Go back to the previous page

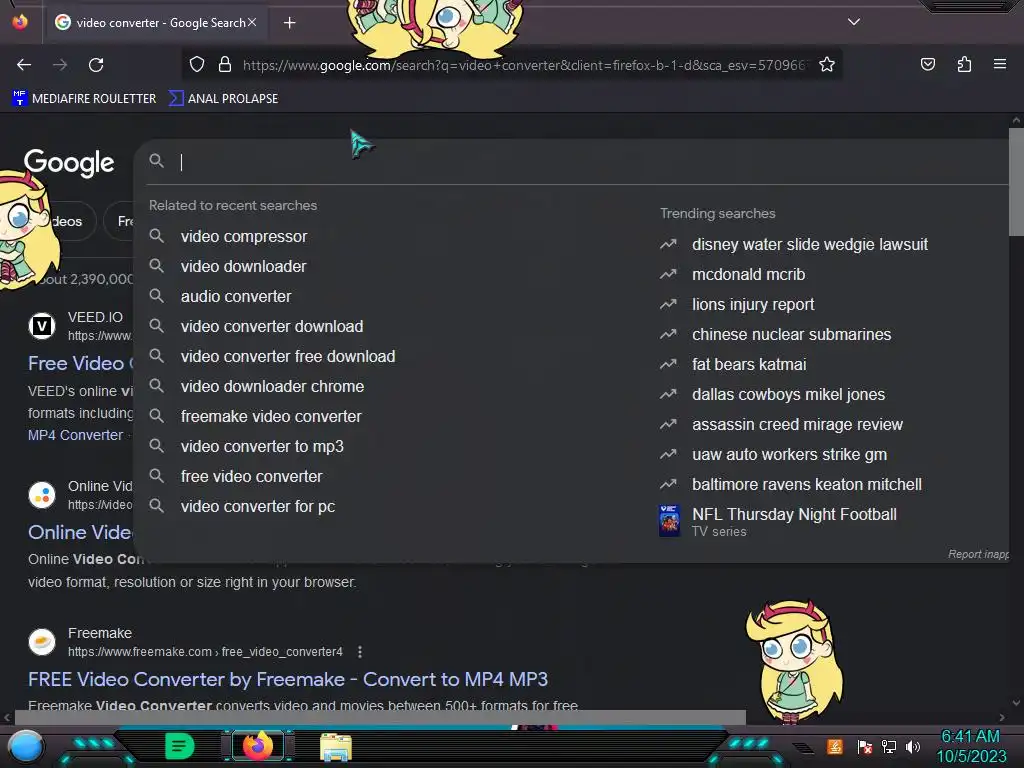[x=24, y=65]
